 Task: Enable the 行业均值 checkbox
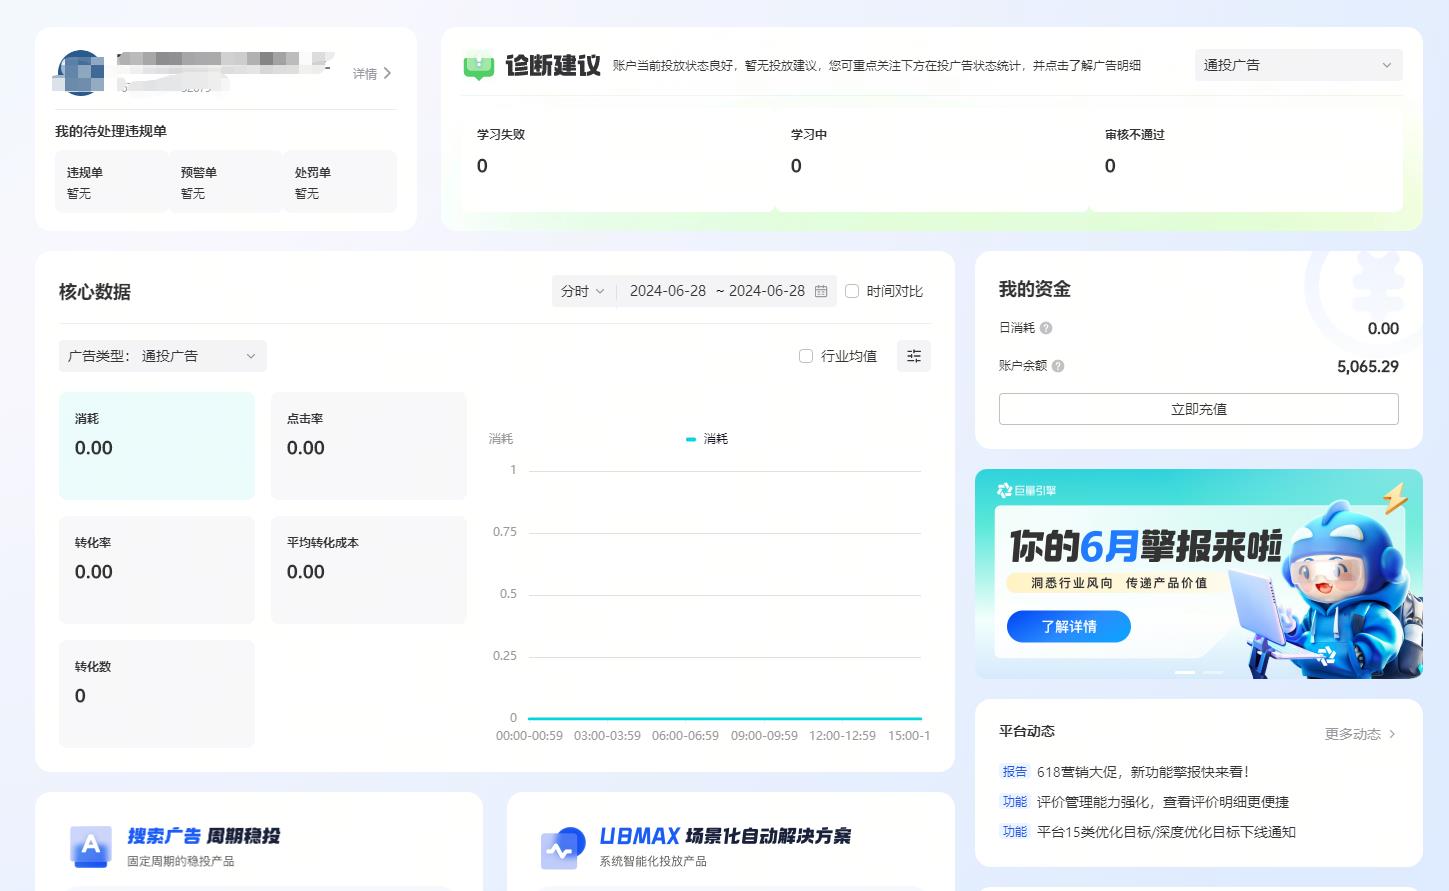[x=806, y=356]
